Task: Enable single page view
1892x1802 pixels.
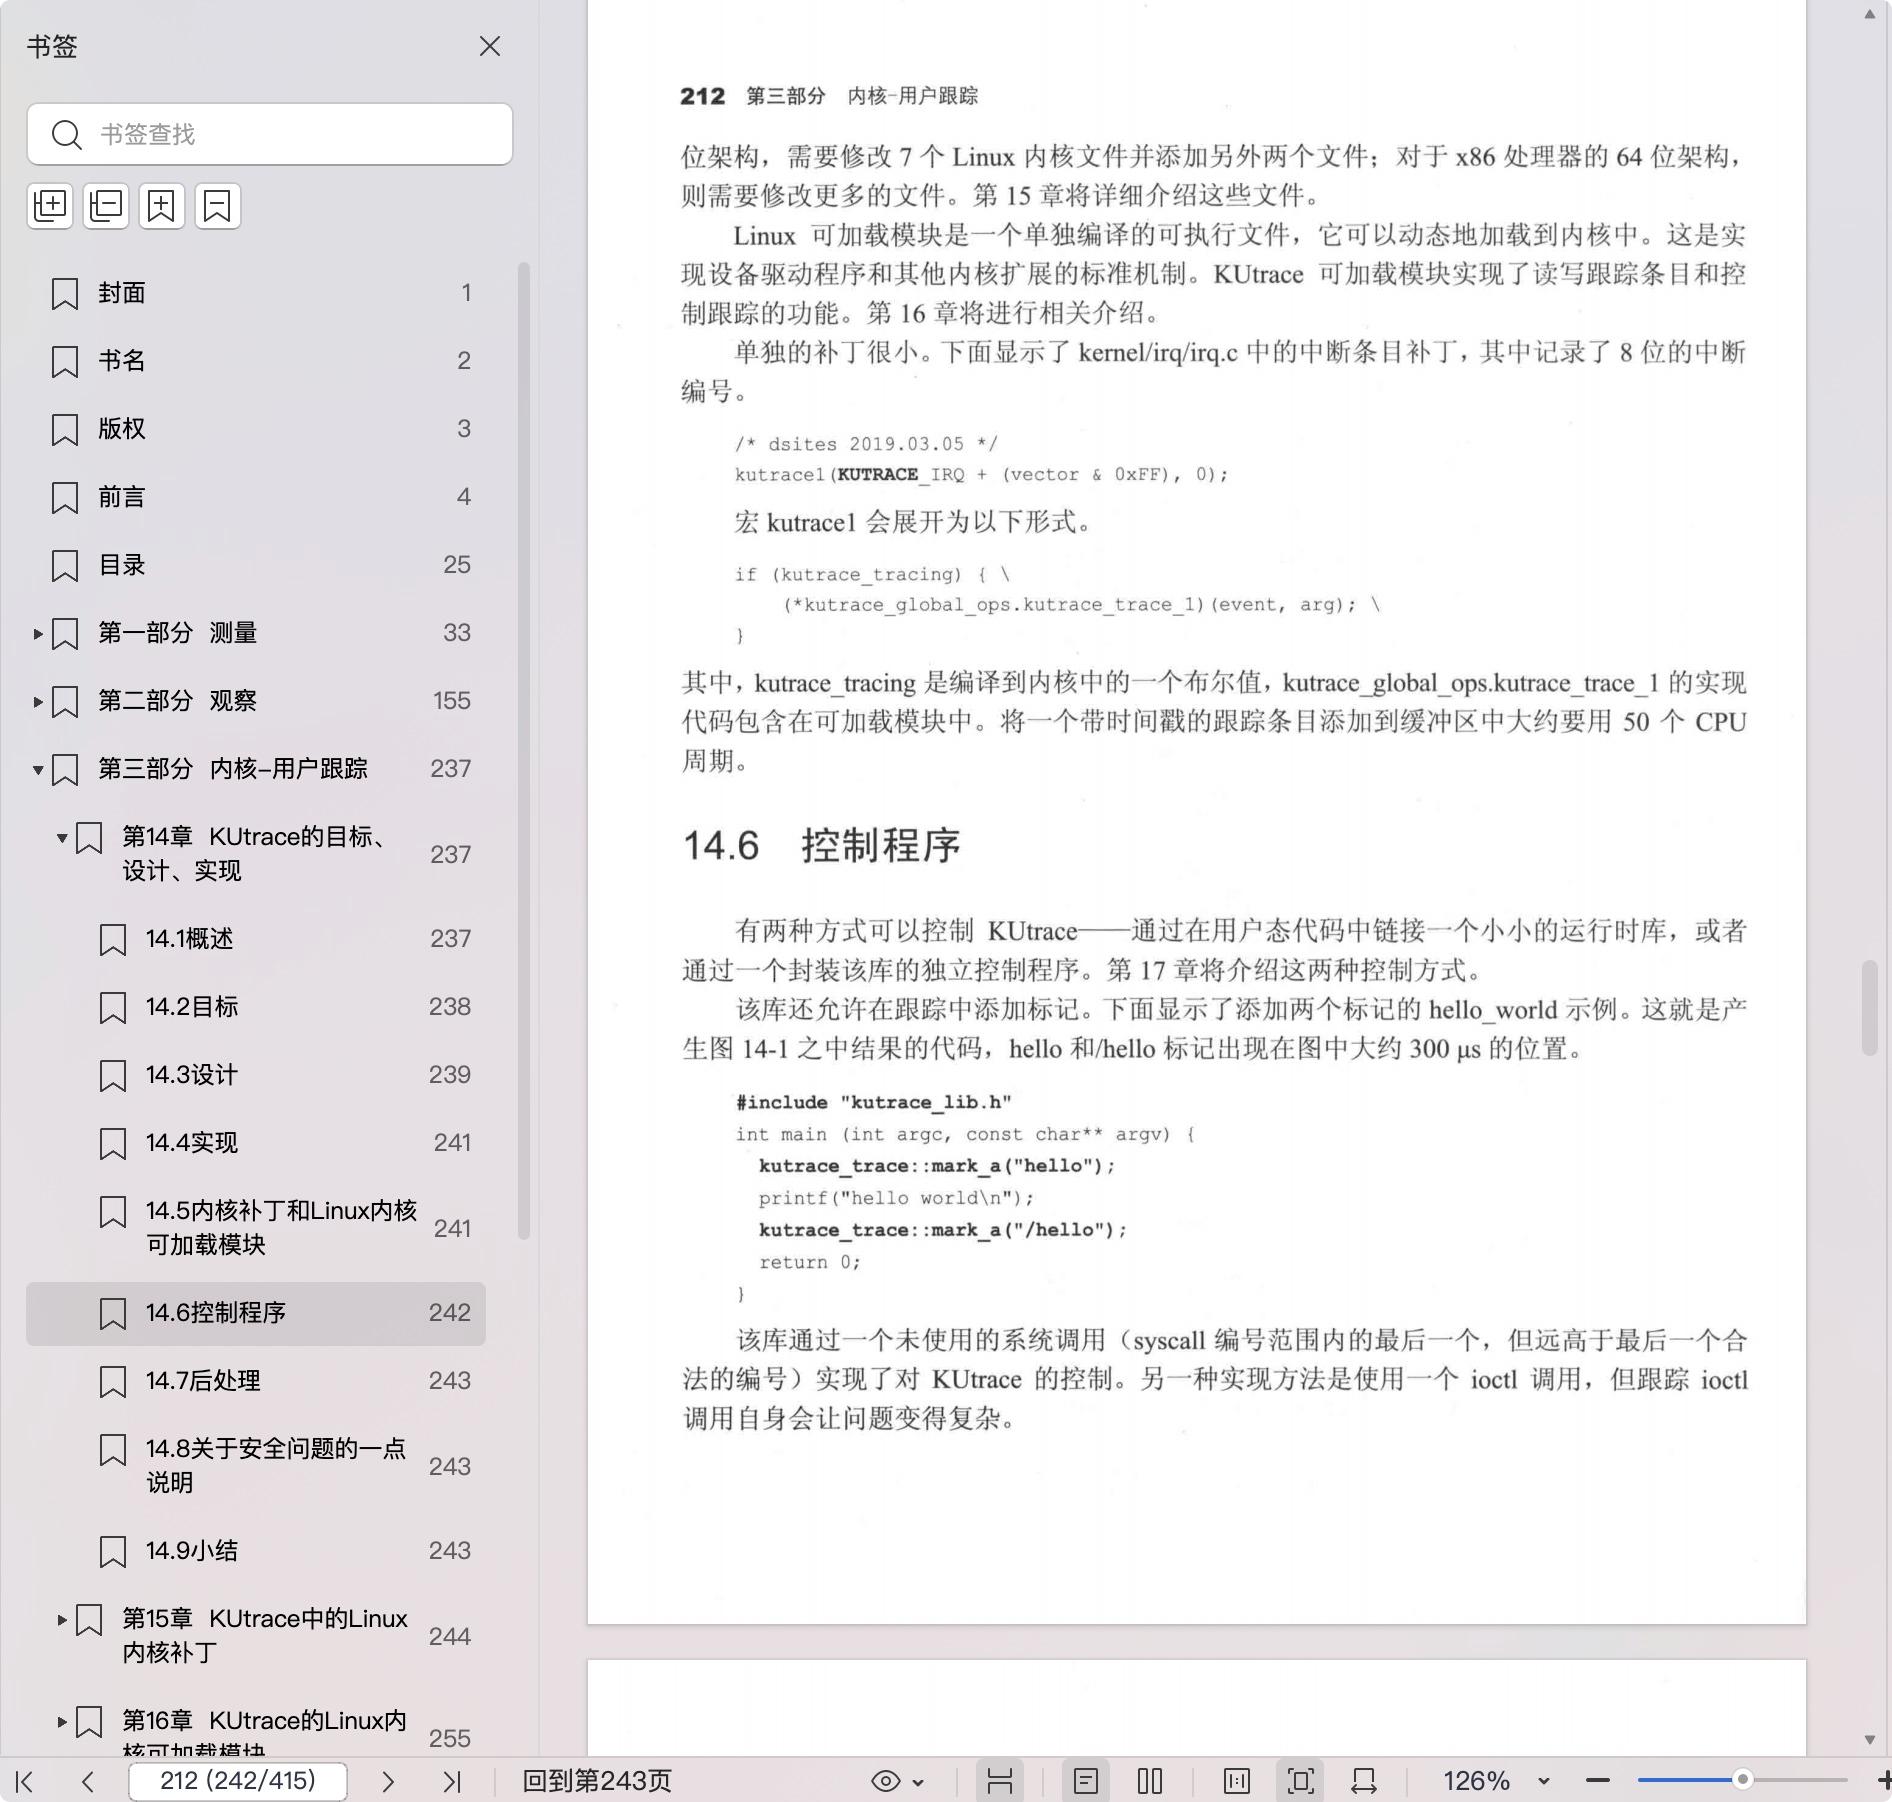Action: (x=1086, y=1781)
